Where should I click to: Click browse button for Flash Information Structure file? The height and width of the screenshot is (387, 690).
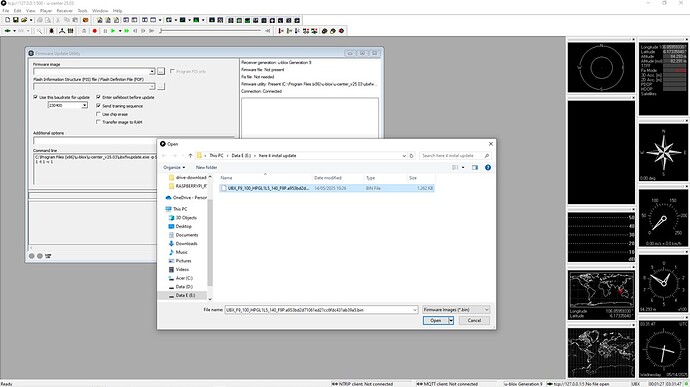[x=161, y=86]
